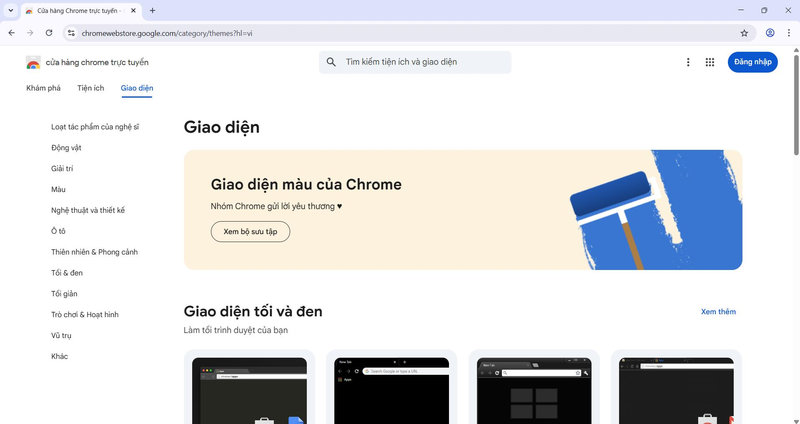Open the fourth dark theme thumbnail

[677, 390]
